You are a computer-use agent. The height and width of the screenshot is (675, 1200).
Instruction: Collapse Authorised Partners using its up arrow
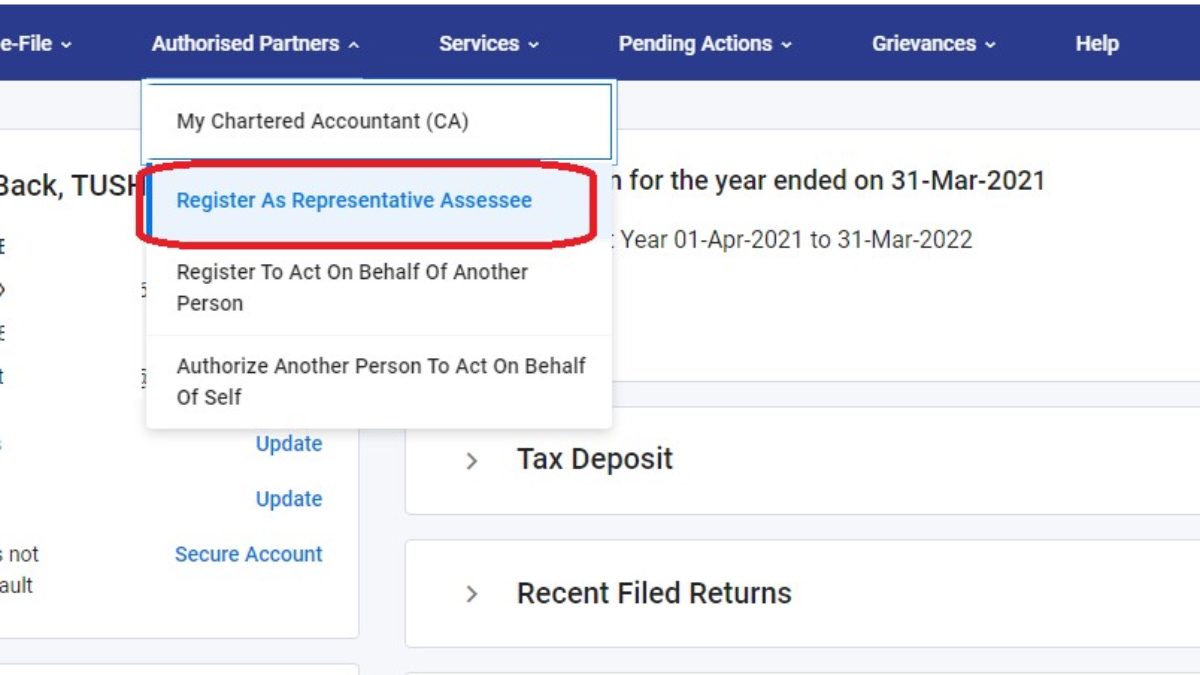click(x=354, y=45)
